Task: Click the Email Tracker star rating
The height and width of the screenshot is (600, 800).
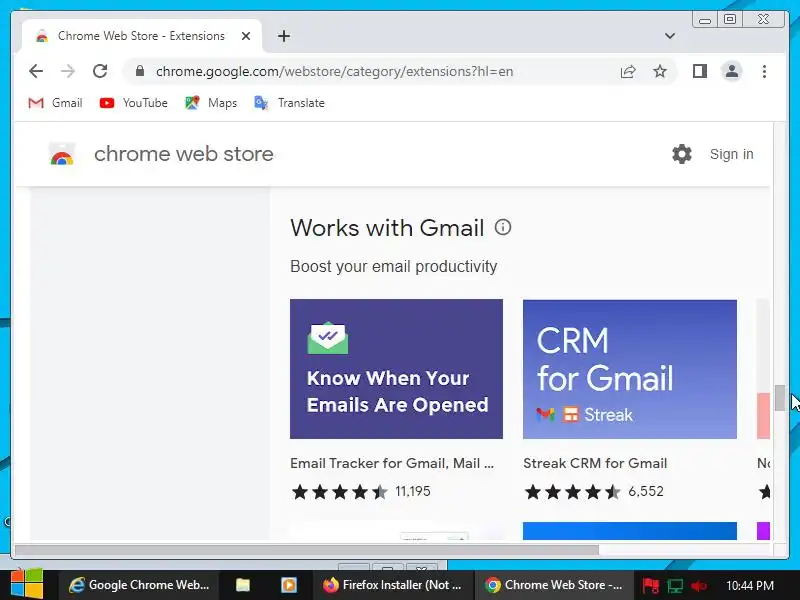Action: [x=339, y=492]
